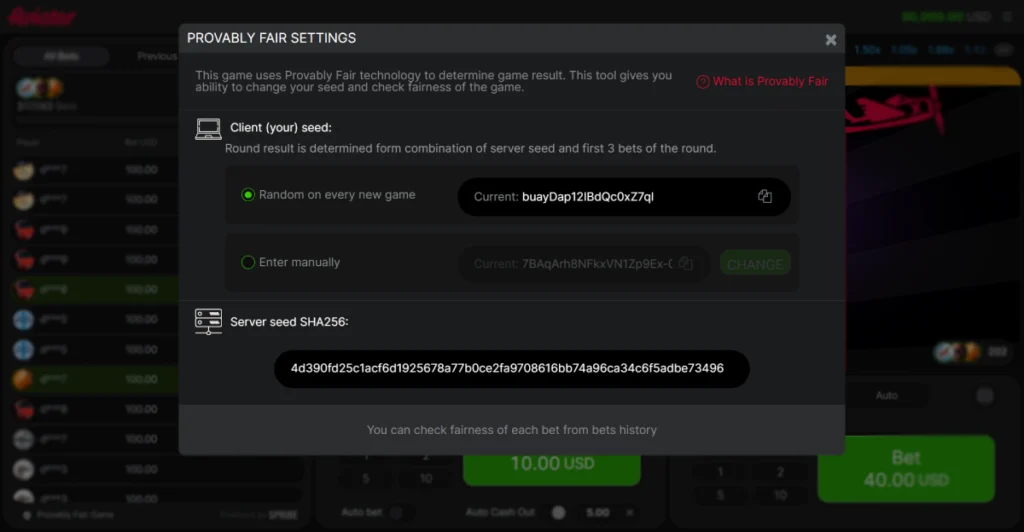Toggle the Auto Cash Out switch
The image size is (1024, 532).
click(x=558, y=512)
